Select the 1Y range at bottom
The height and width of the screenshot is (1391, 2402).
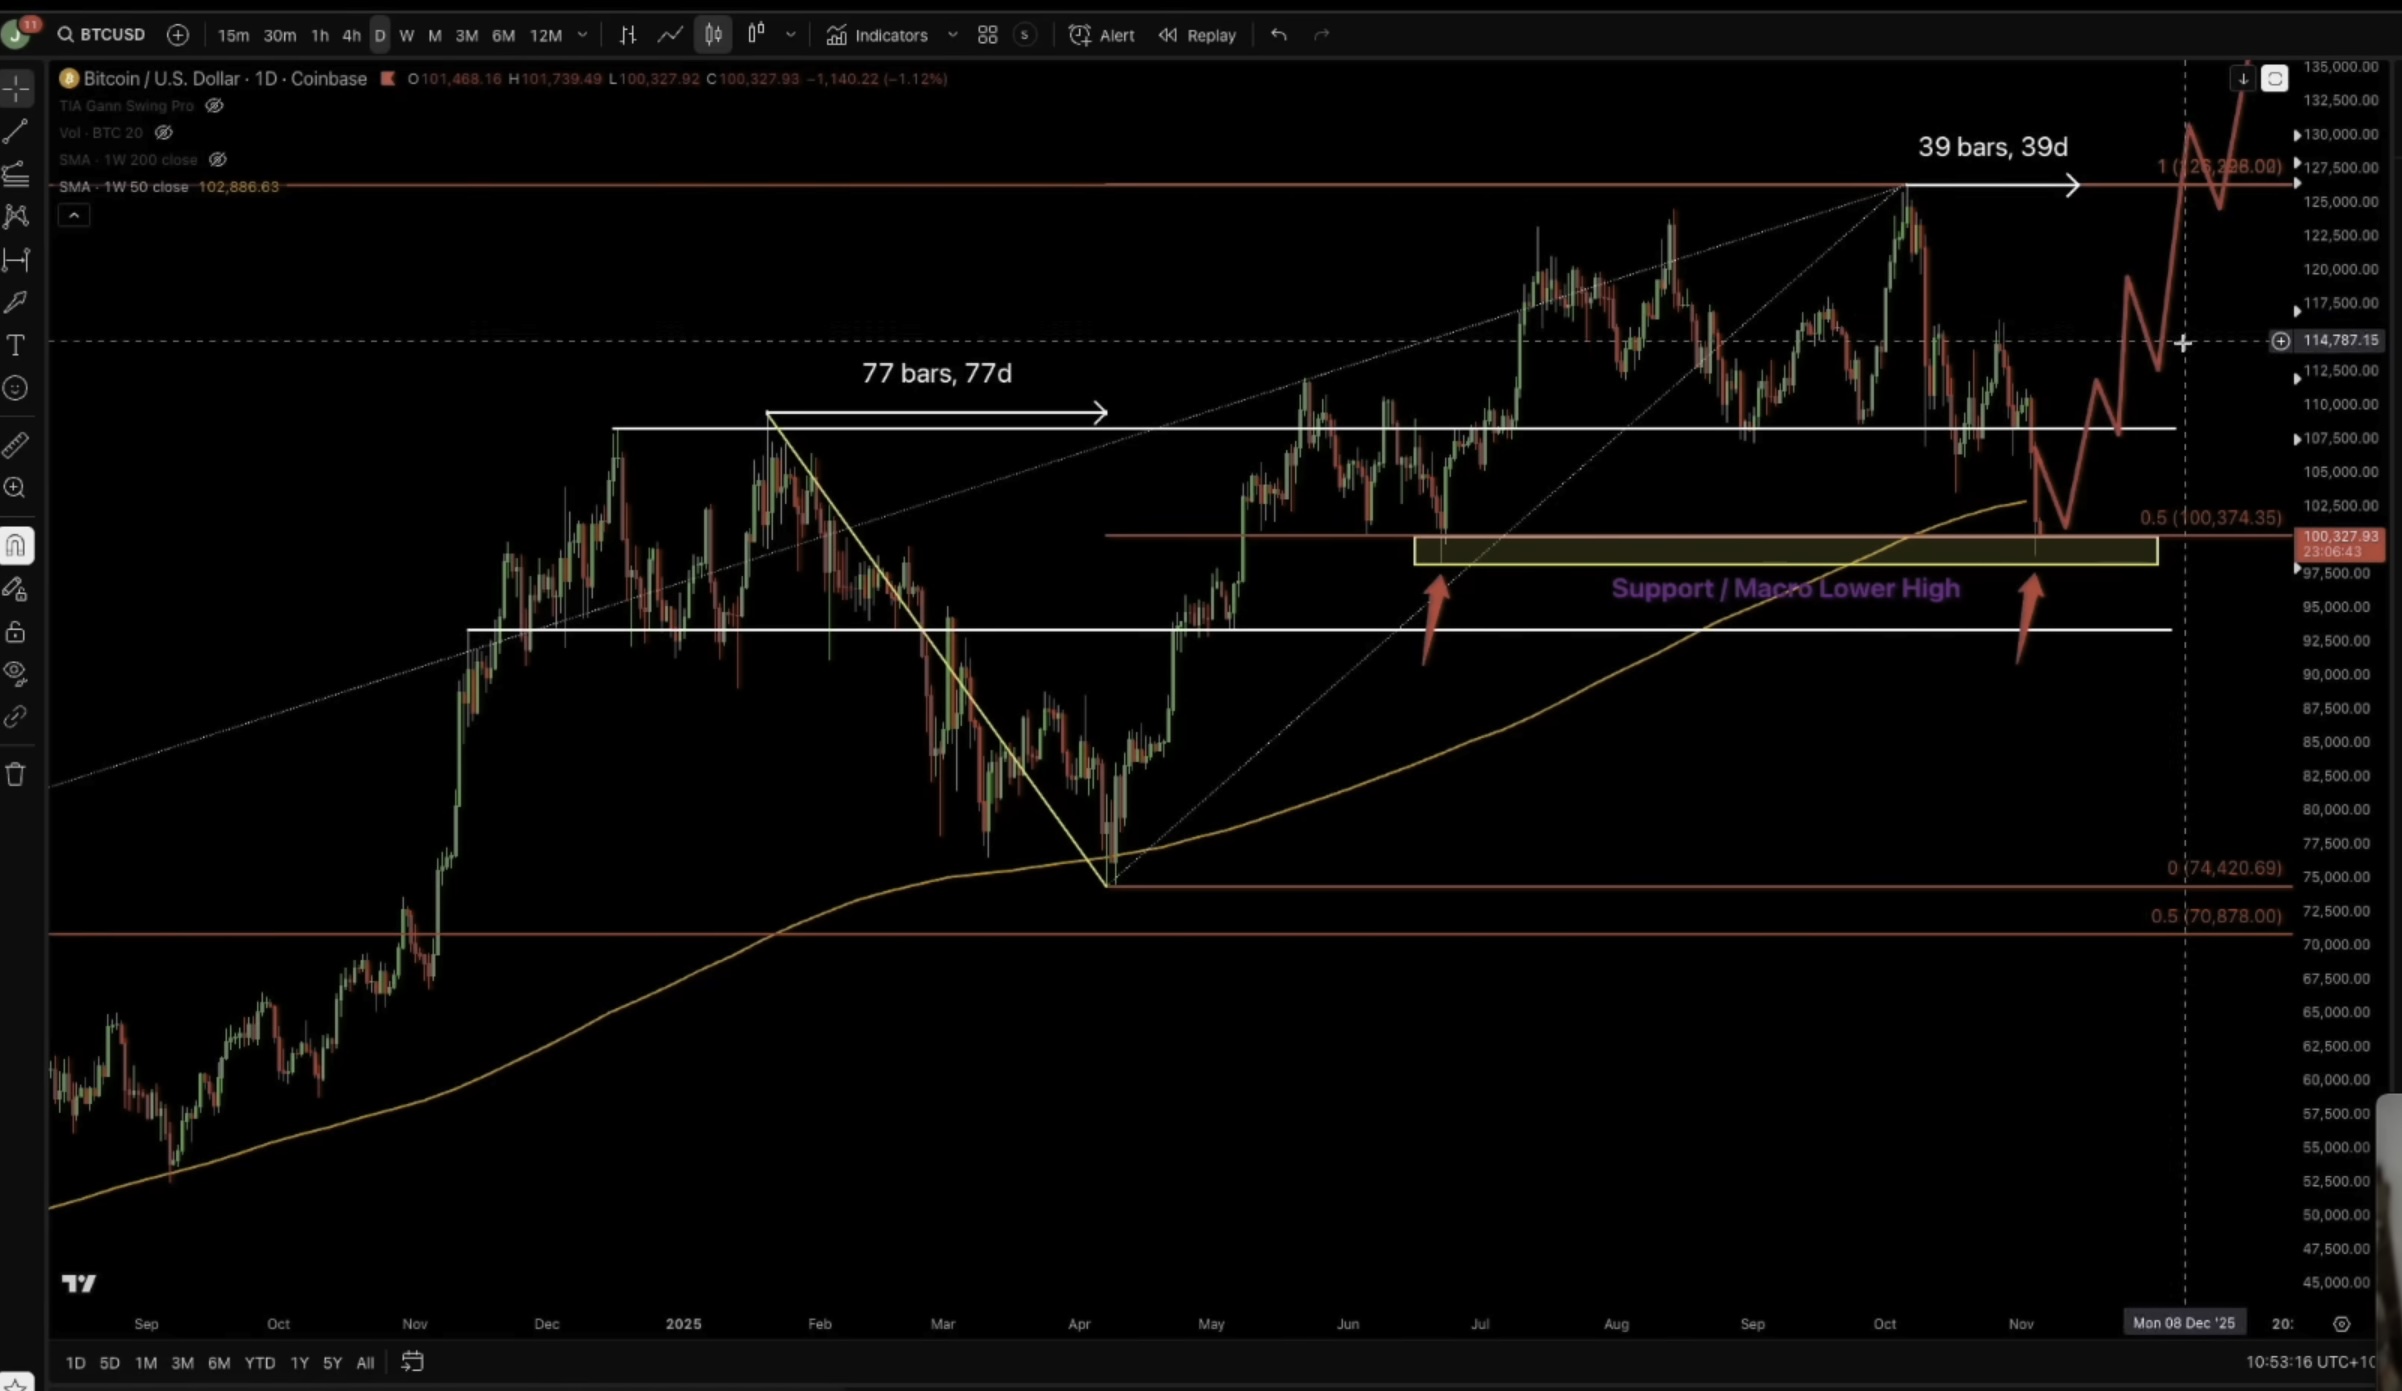point(299,1362)
